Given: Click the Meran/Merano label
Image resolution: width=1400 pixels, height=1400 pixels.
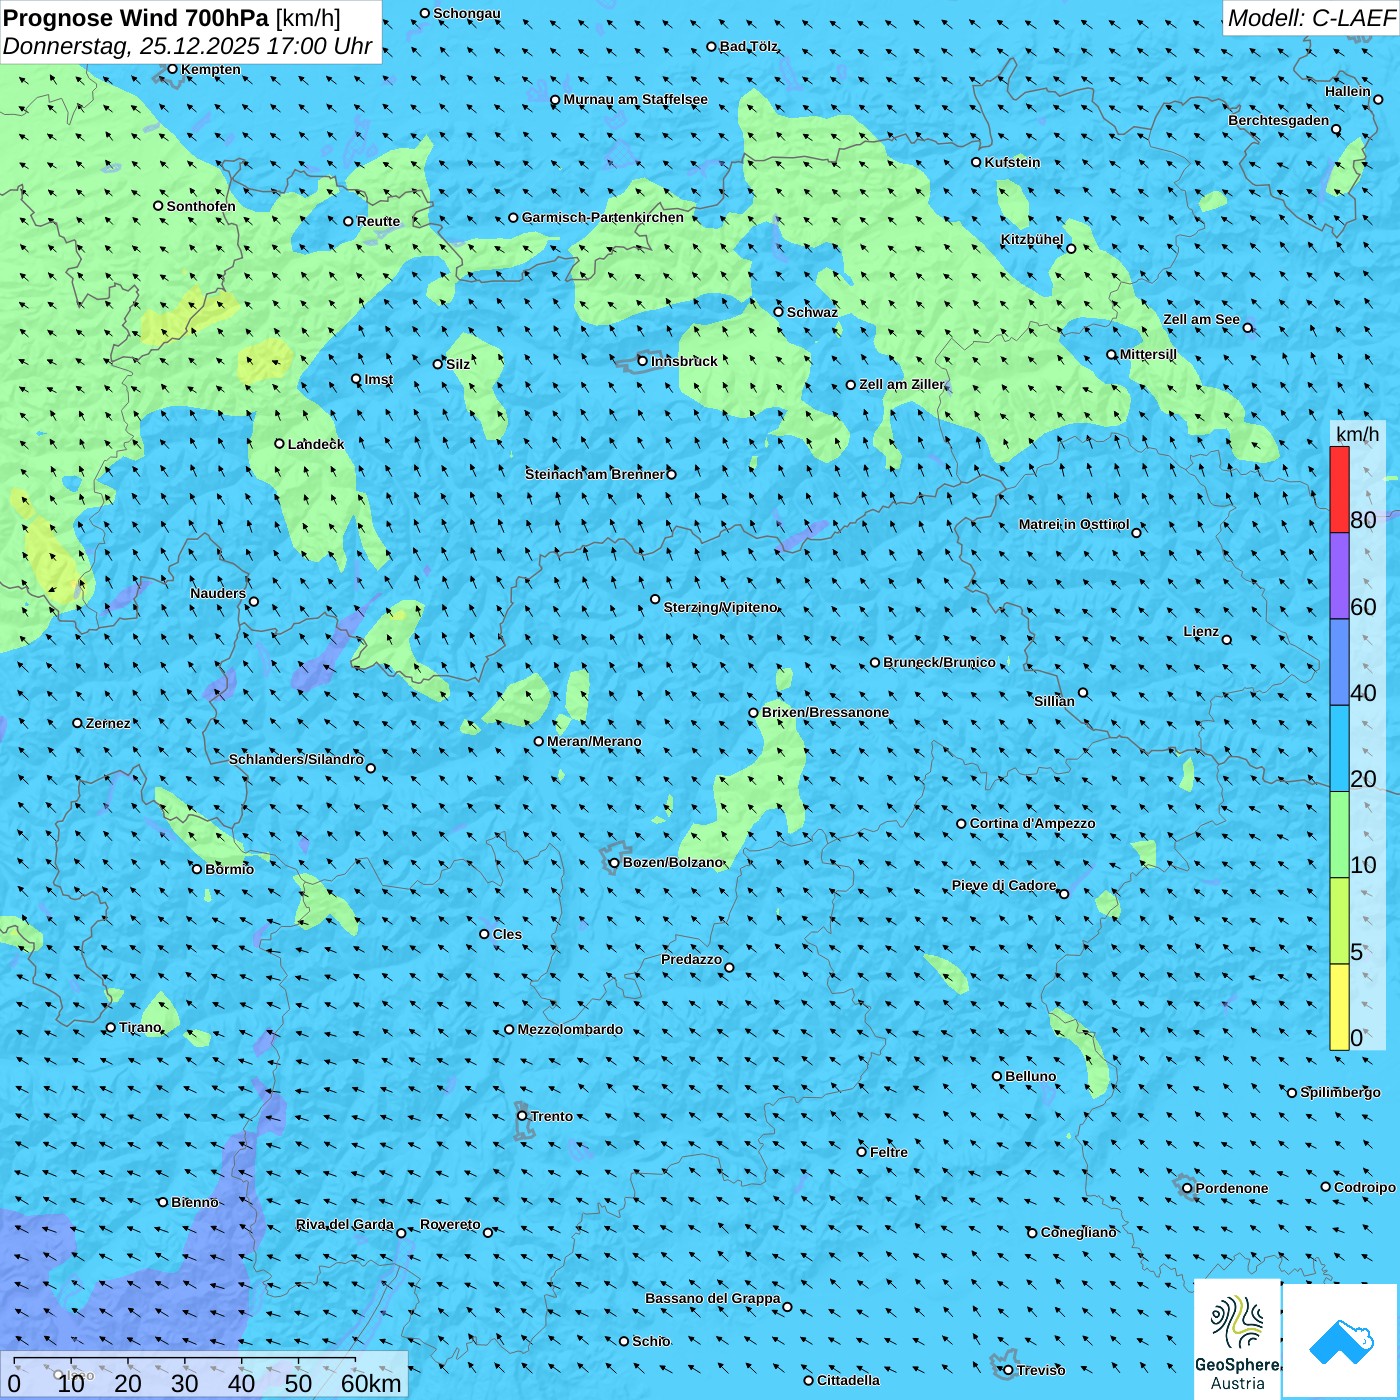Looking at the screenshot, I should pyautogui.click(x=594, y=741).
